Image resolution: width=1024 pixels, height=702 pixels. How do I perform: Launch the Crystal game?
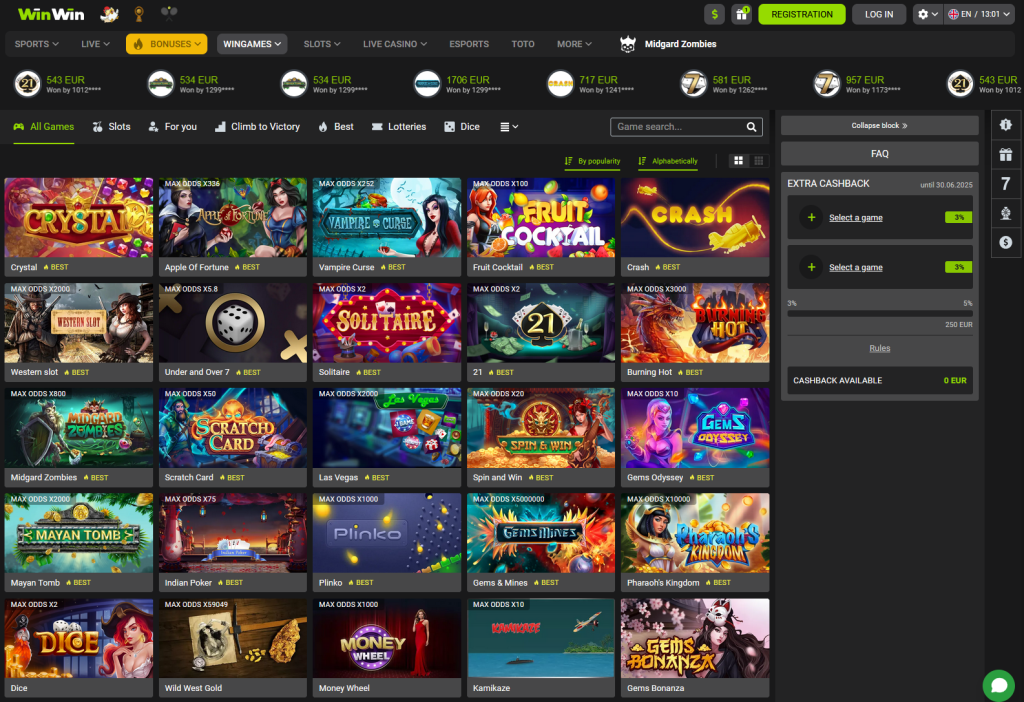pos(78,227)
